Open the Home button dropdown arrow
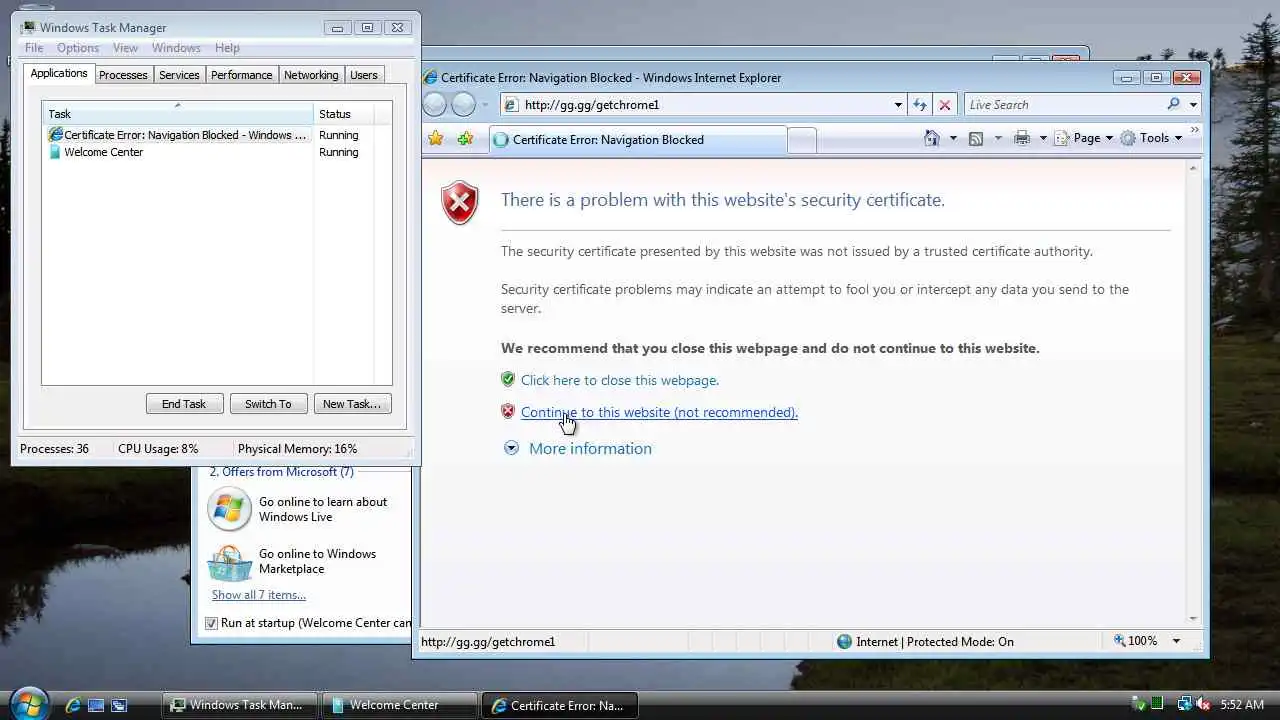The height and width of the screenshot is (720, 1280). click(x=953, y=138)
